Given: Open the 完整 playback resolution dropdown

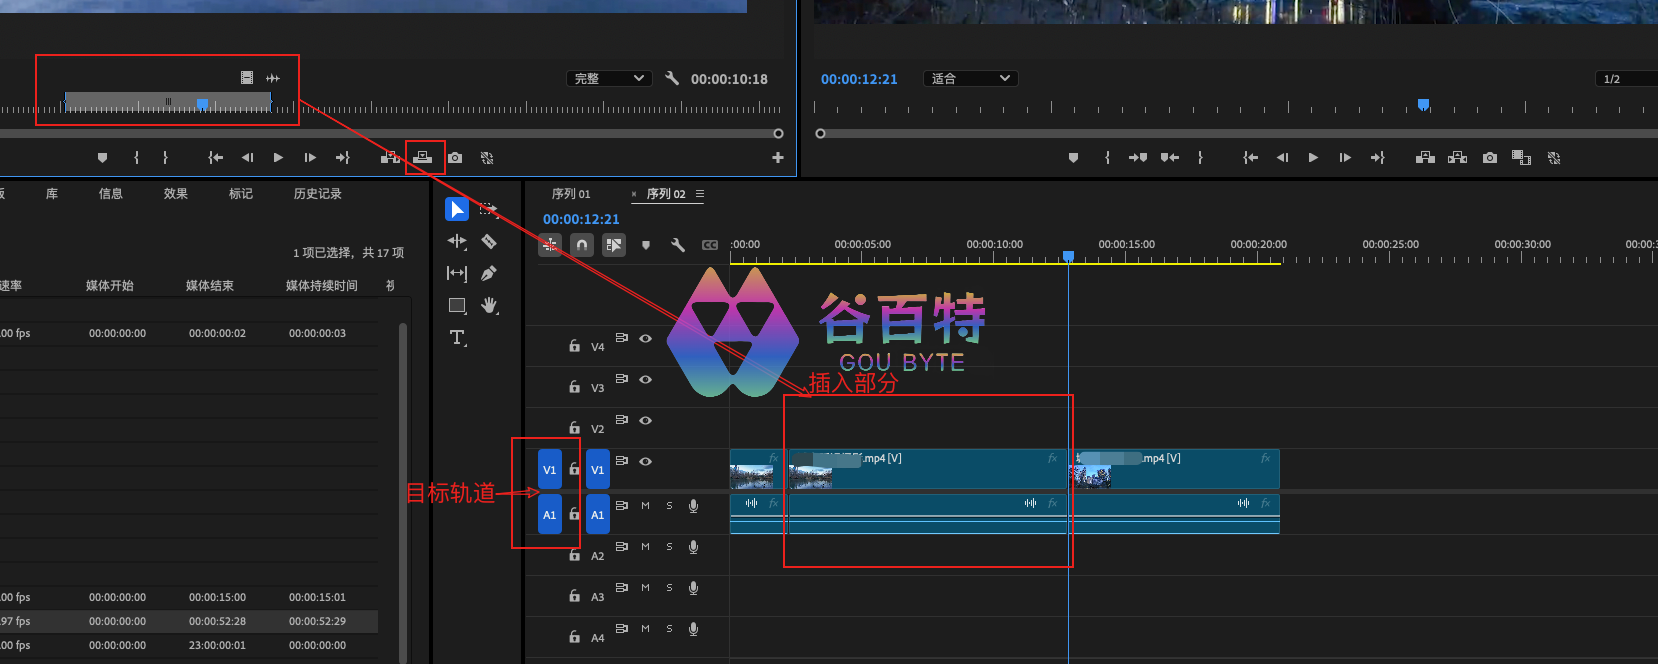Looking at the screenshot, I should point(609,79).
